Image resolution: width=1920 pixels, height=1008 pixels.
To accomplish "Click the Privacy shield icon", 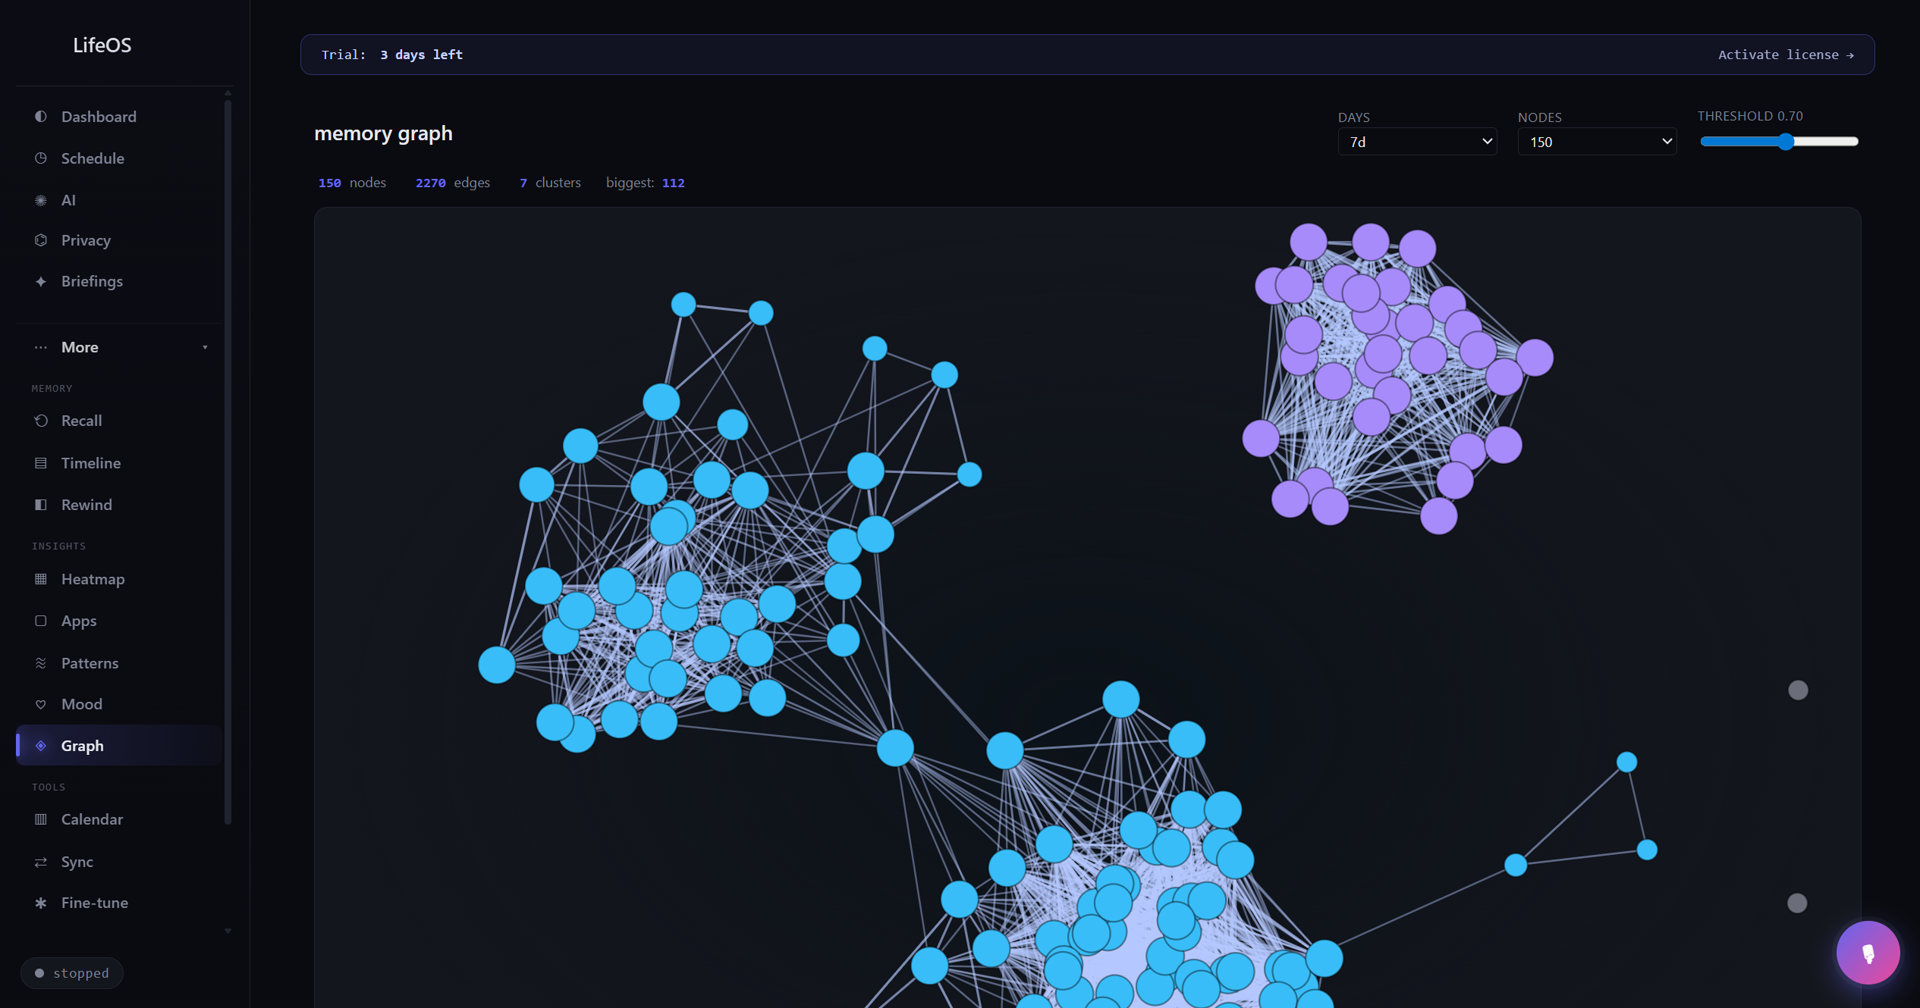I will click(x=41, y=240).
